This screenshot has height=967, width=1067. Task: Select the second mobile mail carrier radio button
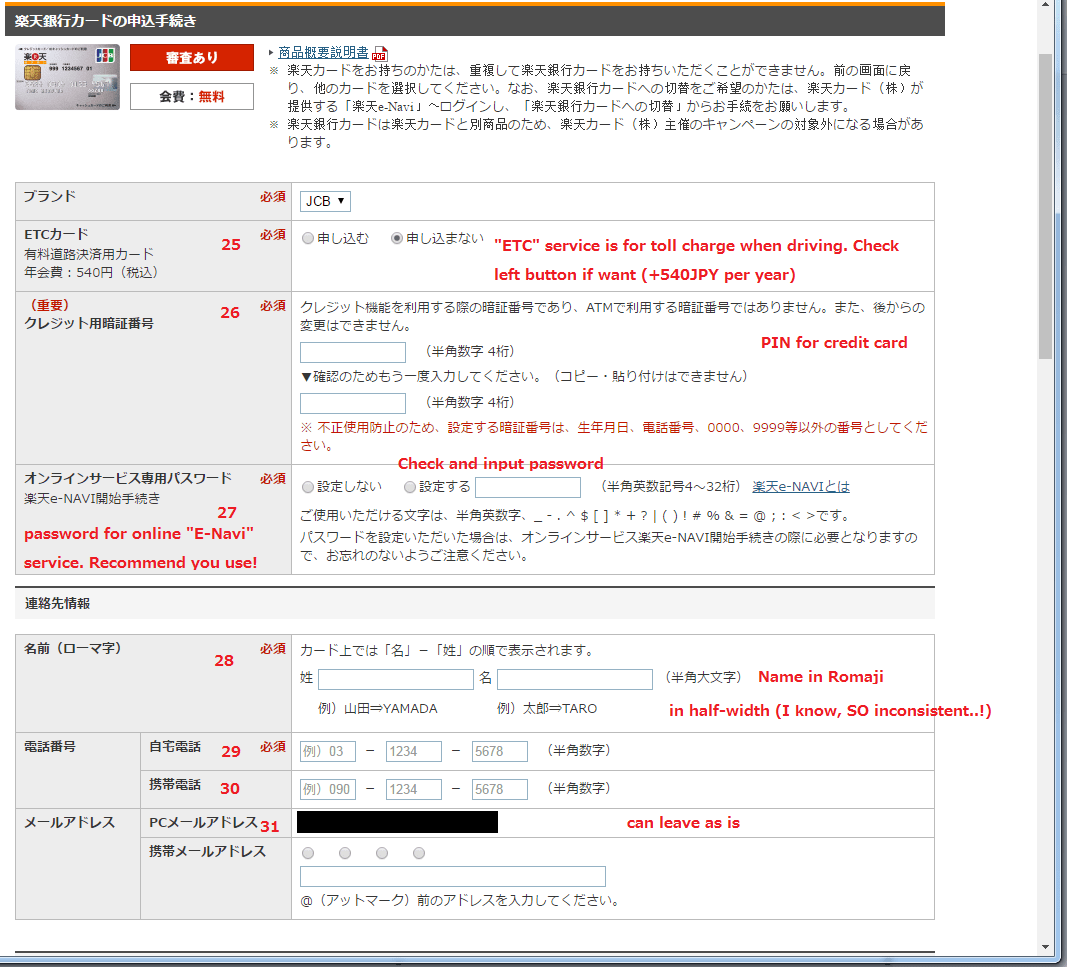coord(345,853)
